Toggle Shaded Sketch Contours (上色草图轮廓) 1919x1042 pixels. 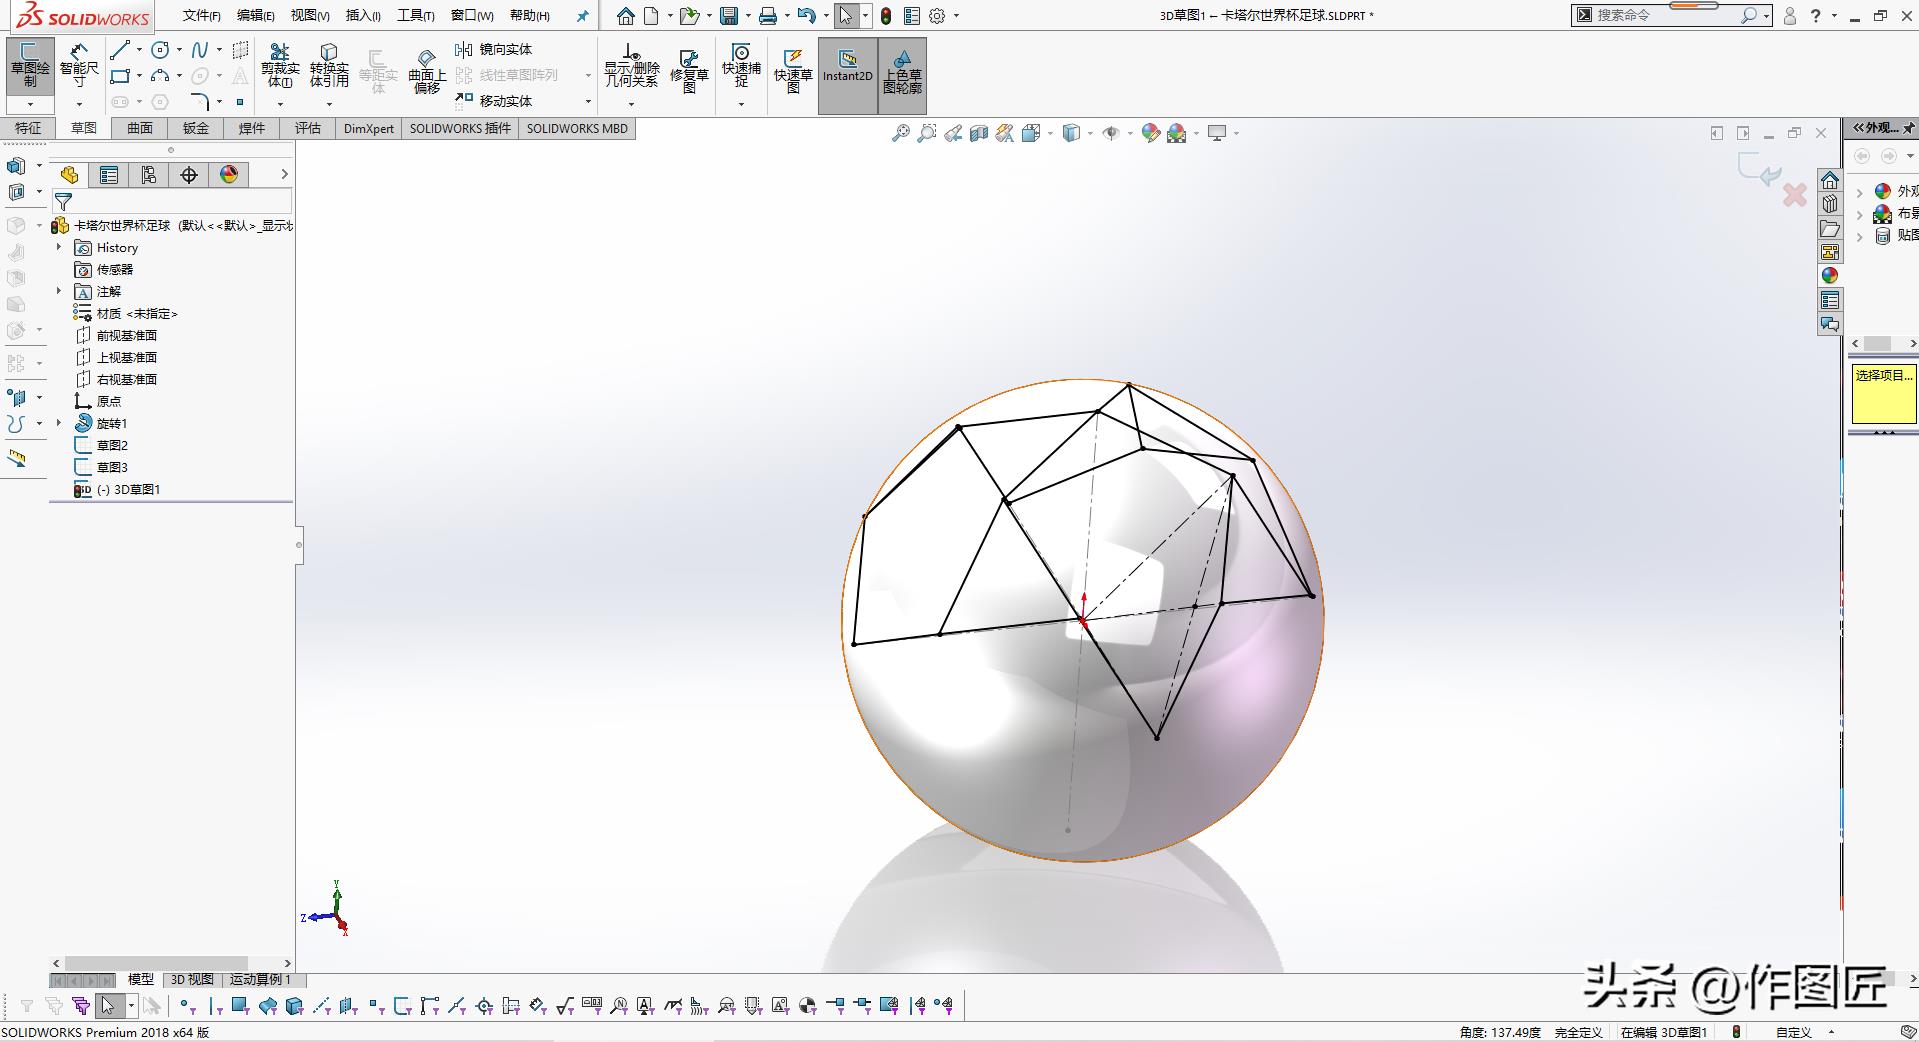[x=902, y=70]
